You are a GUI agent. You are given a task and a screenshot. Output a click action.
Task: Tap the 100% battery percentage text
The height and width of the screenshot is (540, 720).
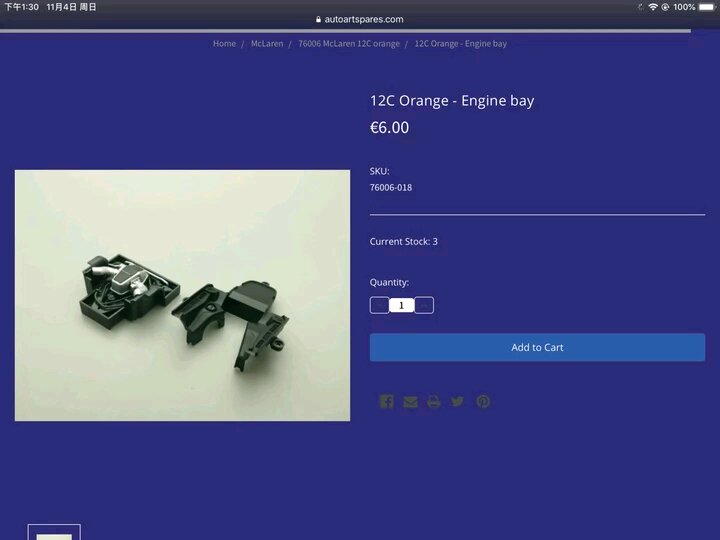pos(684,7)
